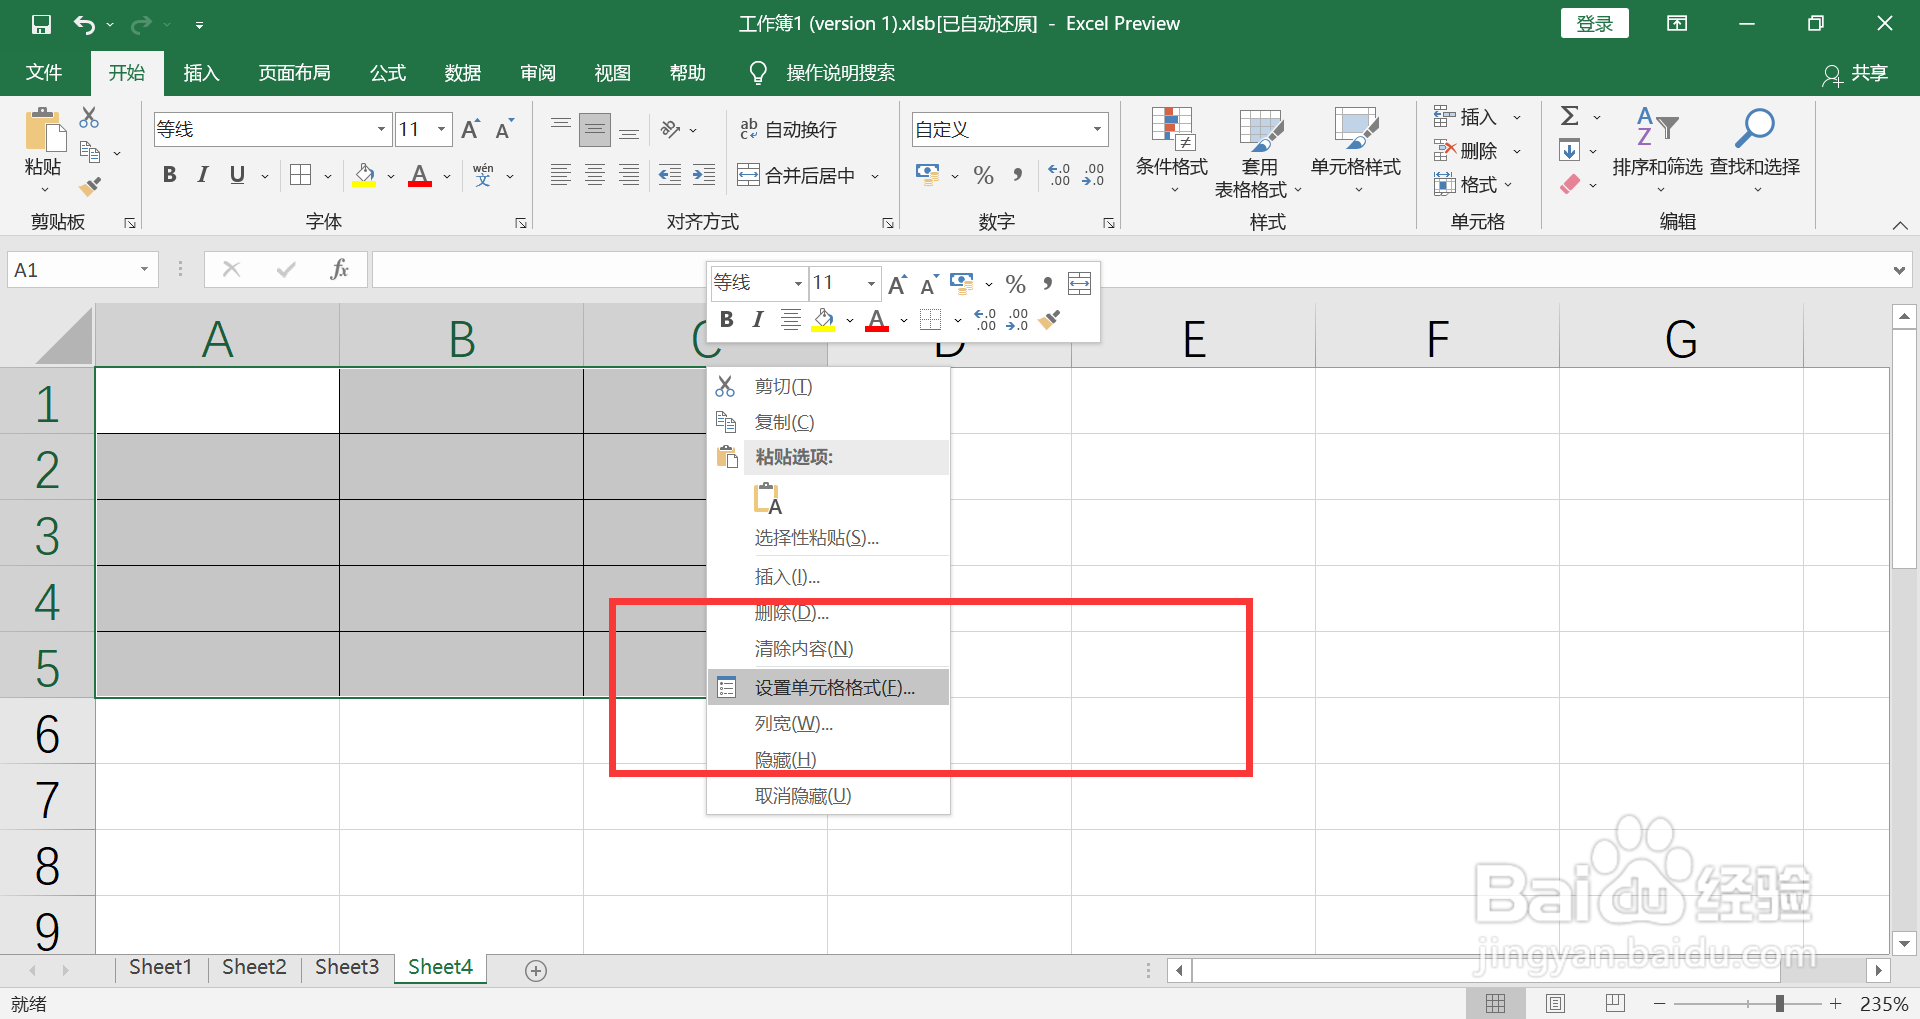Open ribbon font size dropdown

[441, 129]
